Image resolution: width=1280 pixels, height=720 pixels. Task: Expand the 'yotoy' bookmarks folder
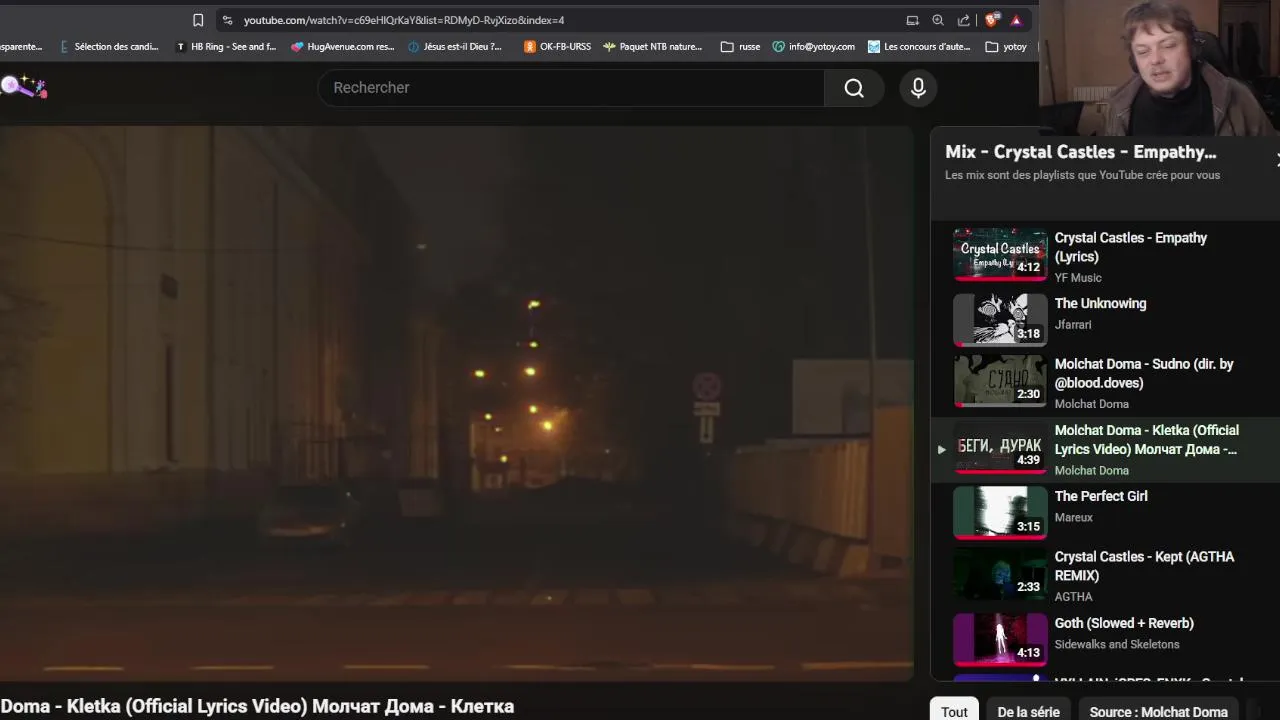click(1006, 46)
